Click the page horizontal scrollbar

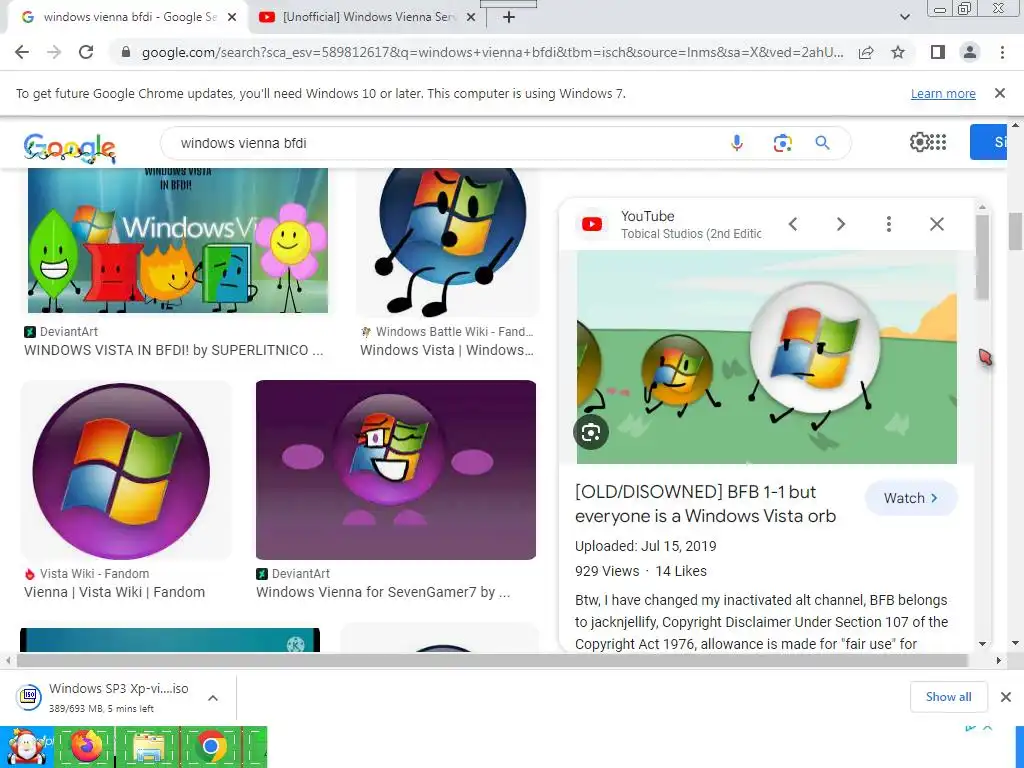click(x=492, y=660)
